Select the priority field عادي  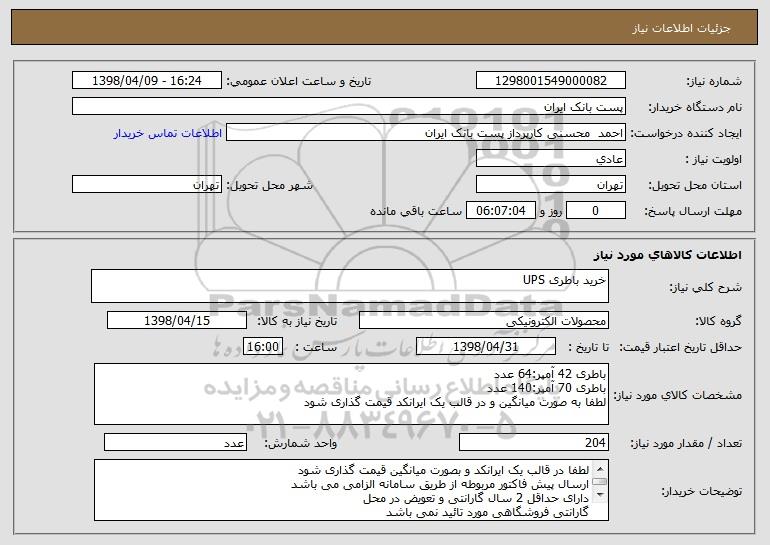pos(550,159)
